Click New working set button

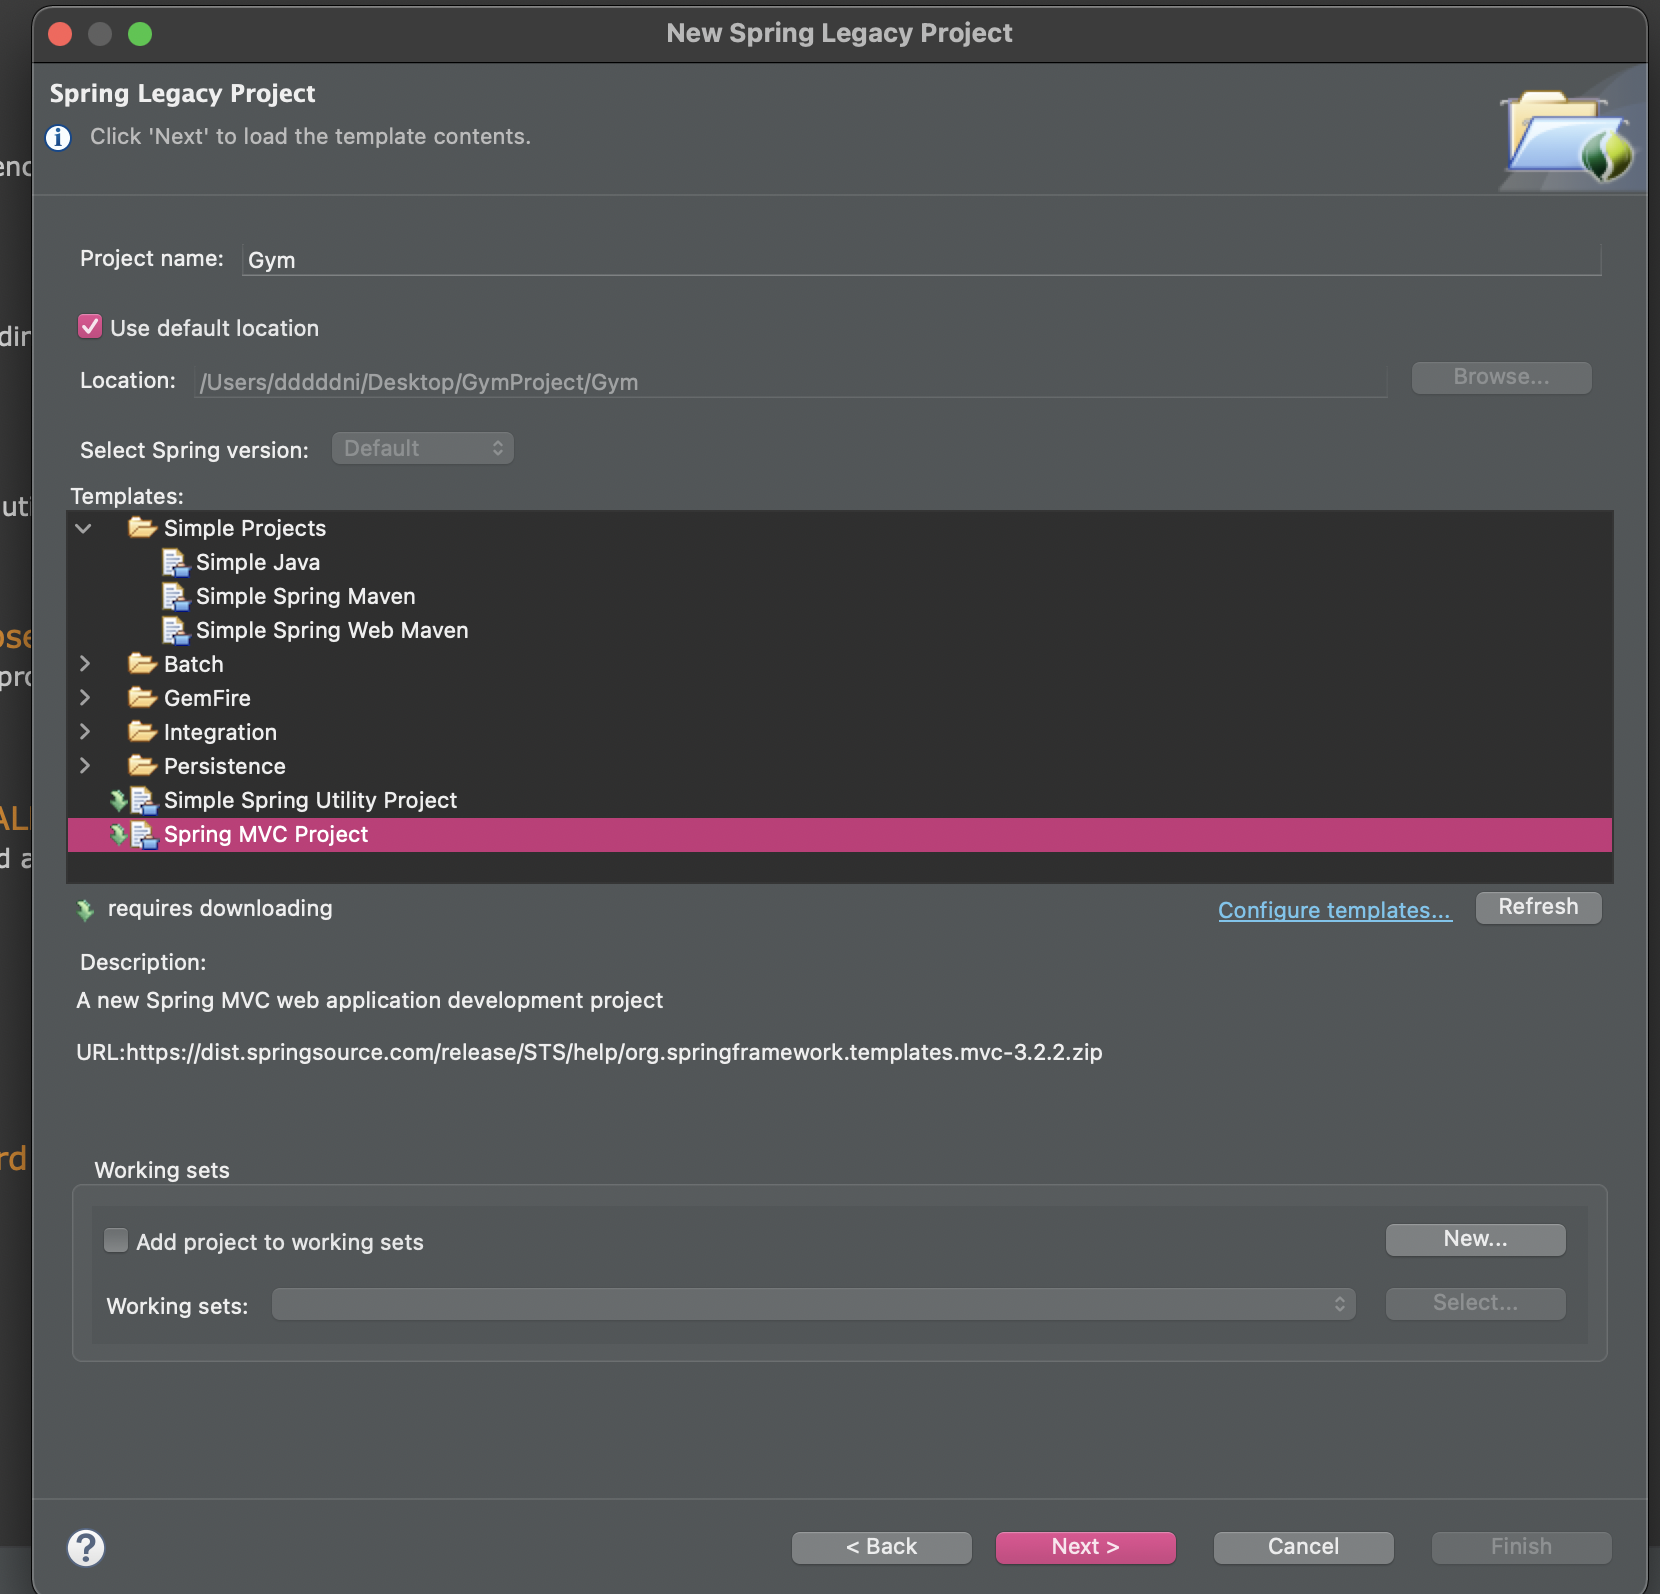click(x=1476, y=1239)
